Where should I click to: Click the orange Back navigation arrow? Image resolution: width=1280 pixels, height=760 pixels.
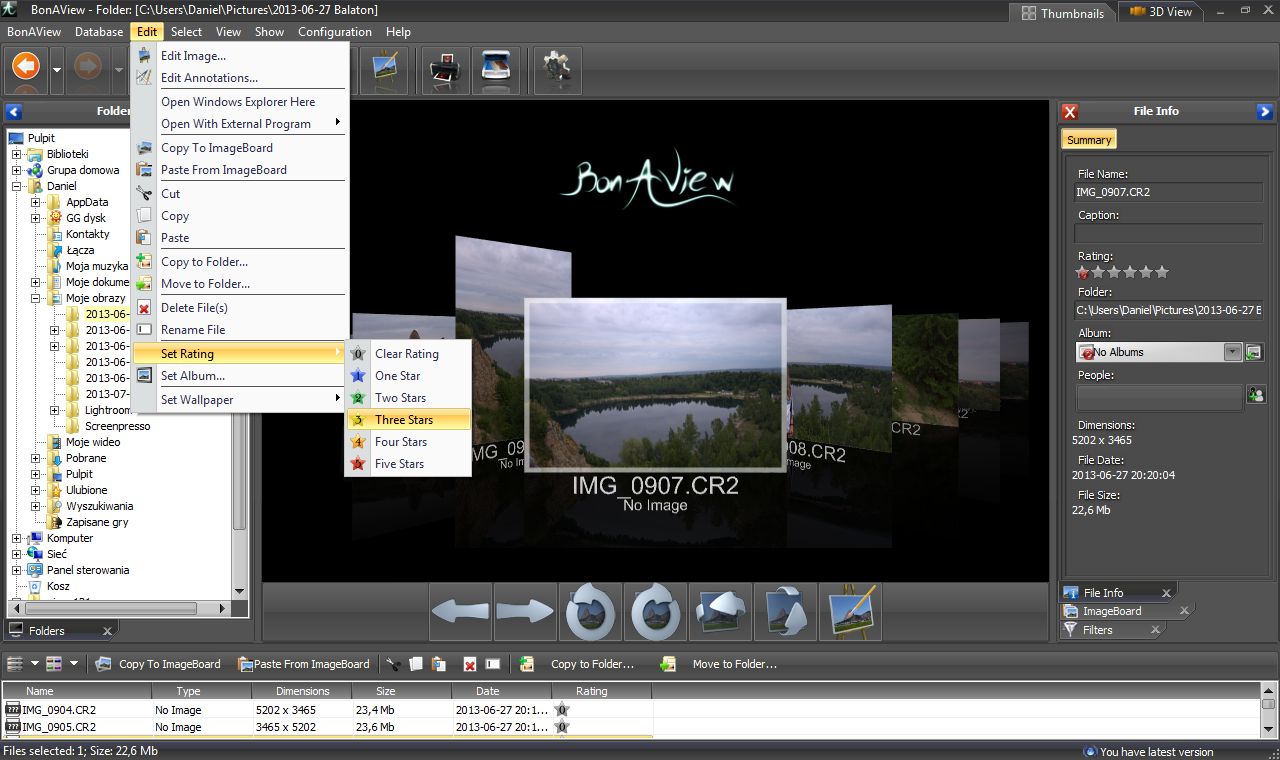pos(25,69)
